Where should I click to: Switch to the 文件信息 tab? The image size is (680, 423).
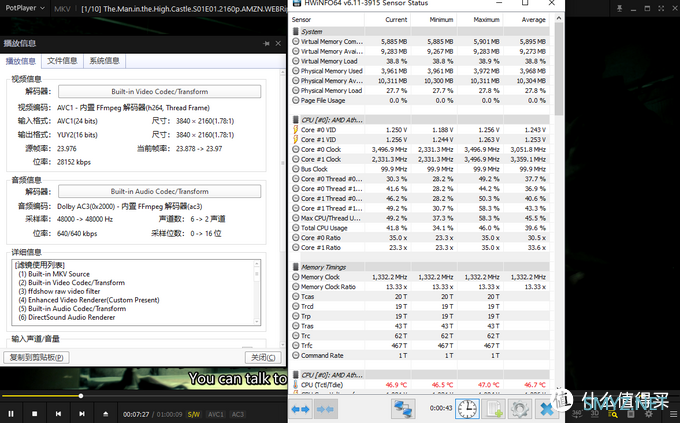[x=62, y=61]
